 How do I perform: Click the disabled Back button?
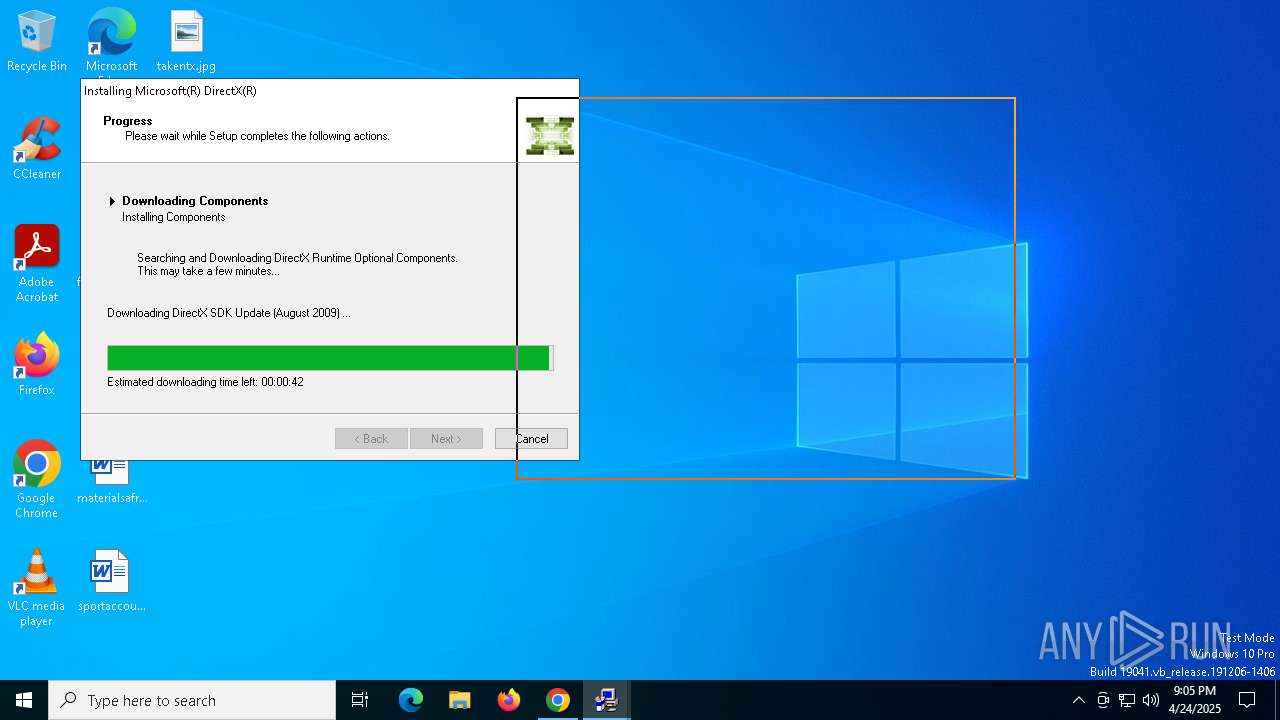pyautogui.click(x=371, y=439)
